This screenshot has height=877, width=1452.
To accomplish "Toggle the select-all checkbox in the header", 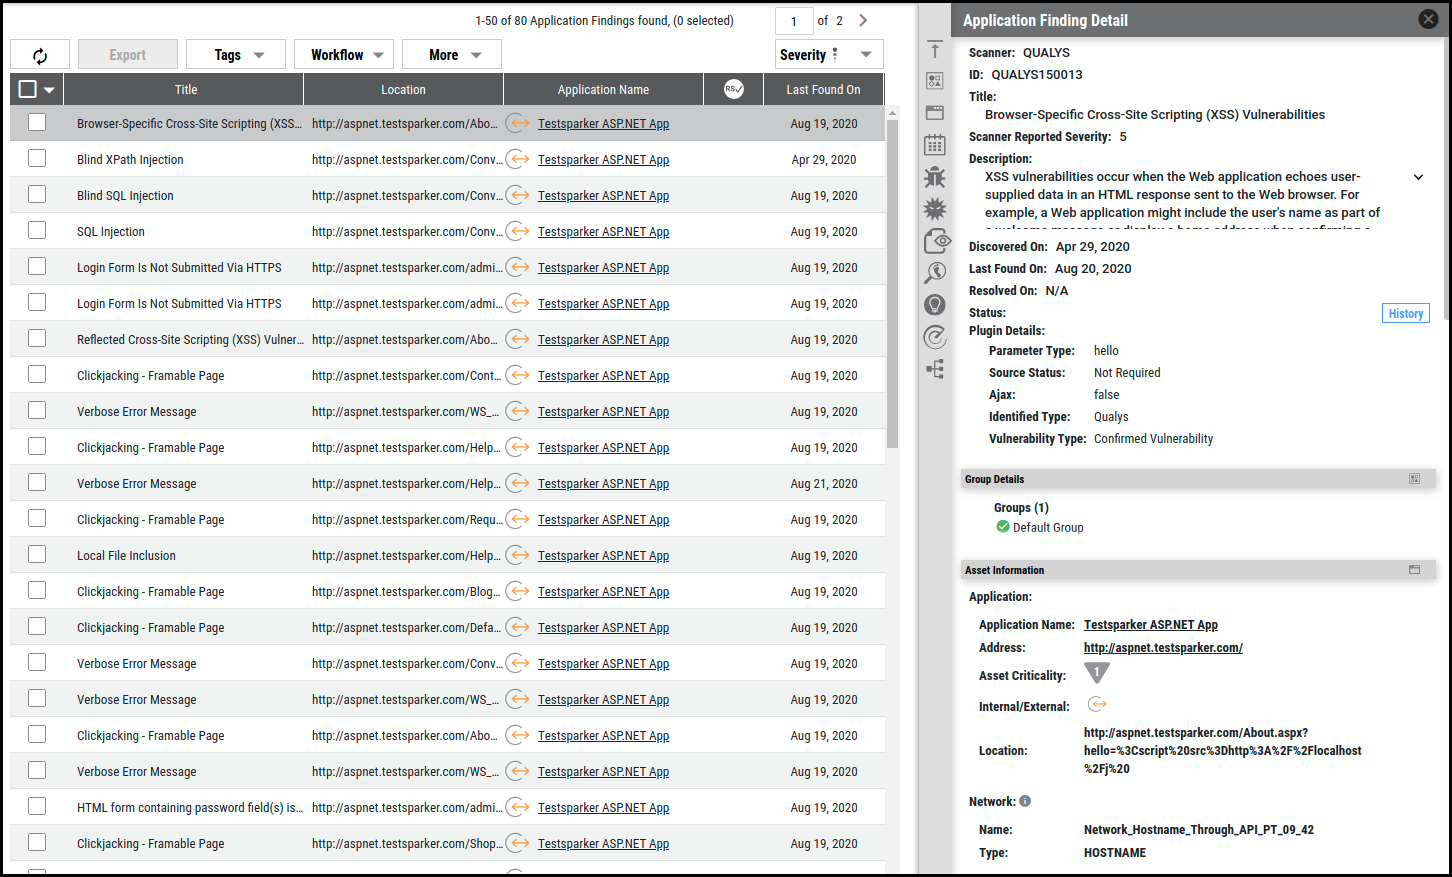I will [x=29, y=89].
